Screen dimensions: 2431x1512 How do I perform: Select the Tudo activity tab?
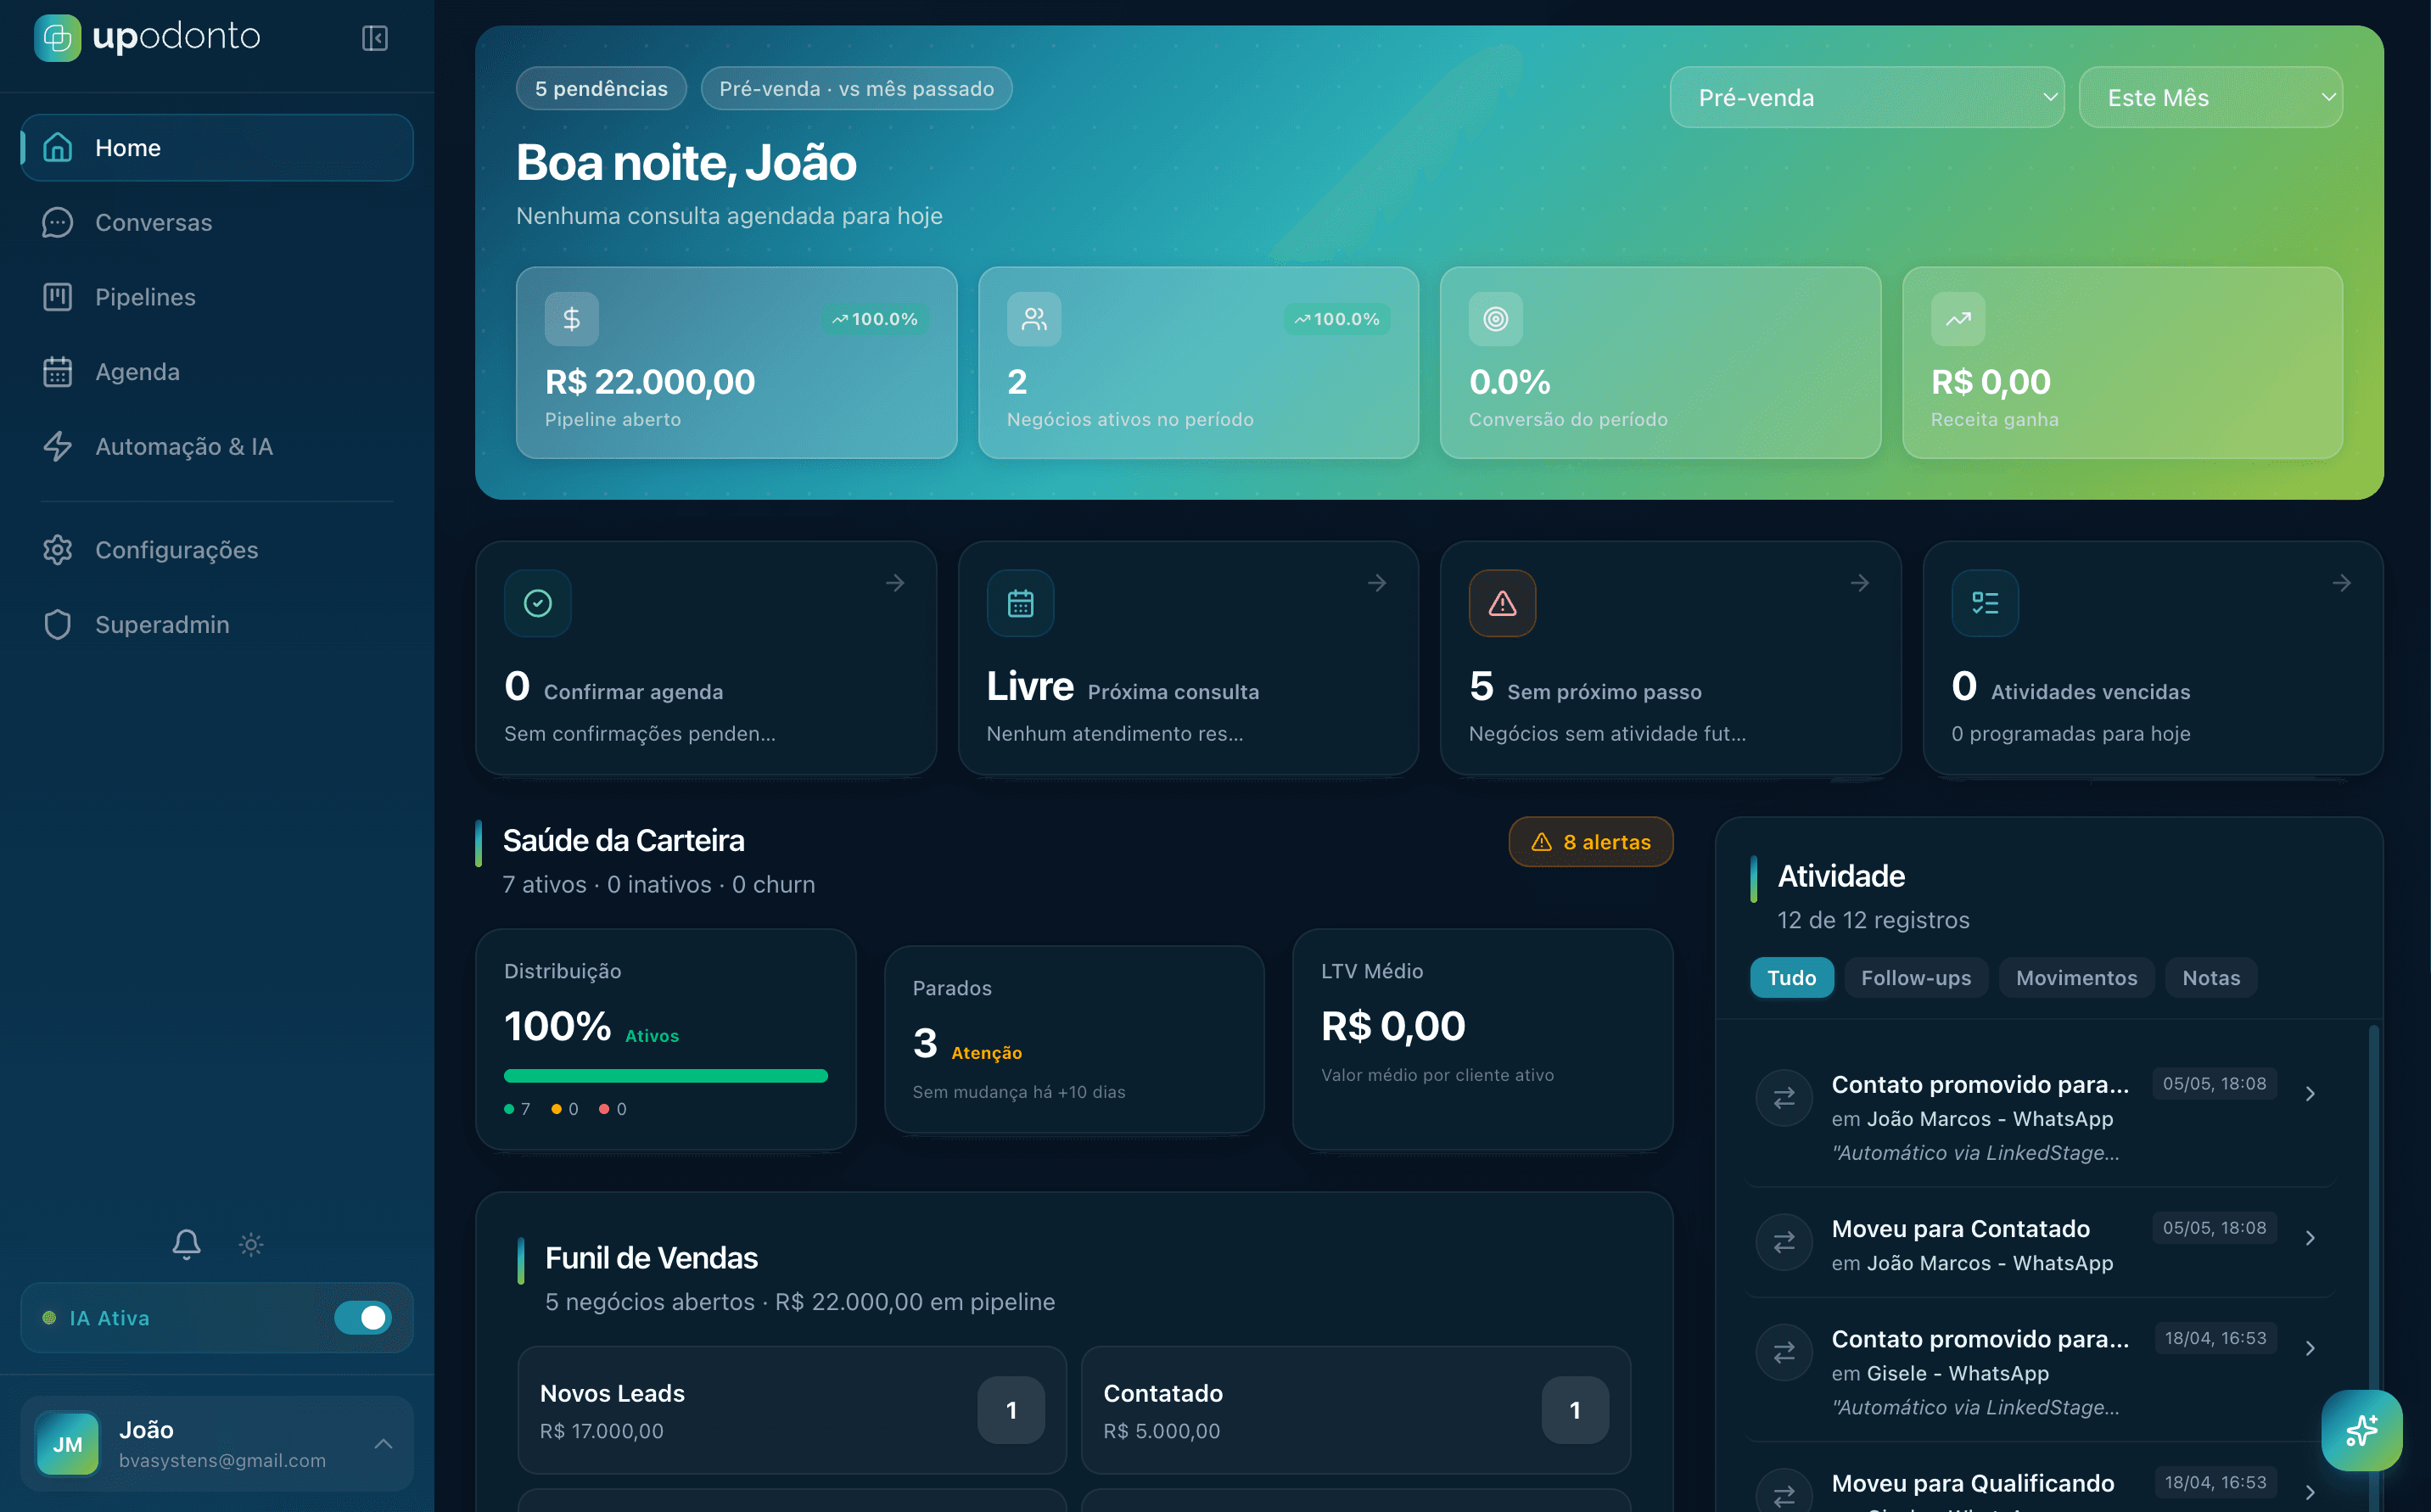click(1792, 978)
